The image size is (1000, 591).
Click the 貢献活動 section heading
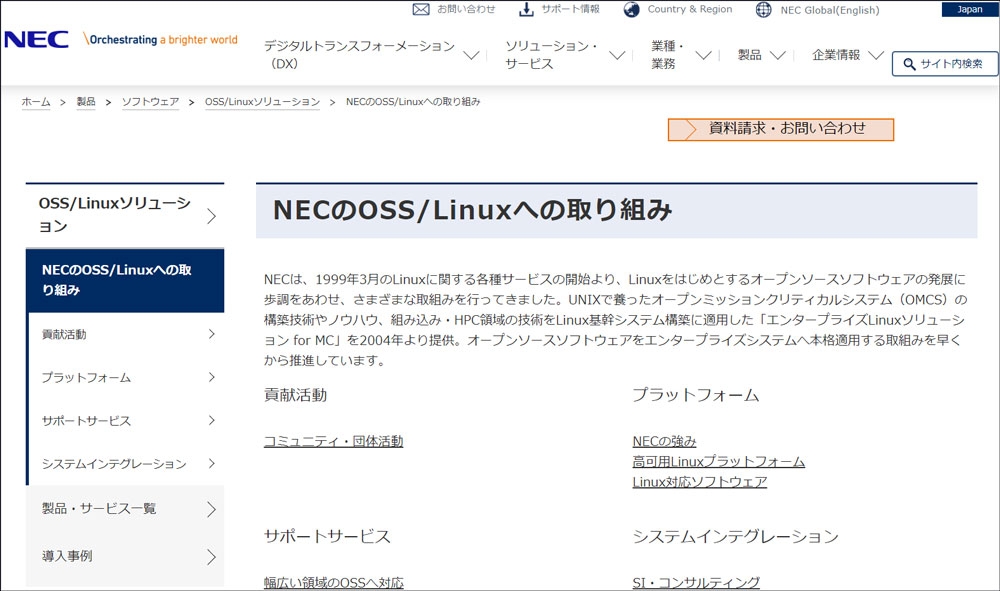click(295, 395)
